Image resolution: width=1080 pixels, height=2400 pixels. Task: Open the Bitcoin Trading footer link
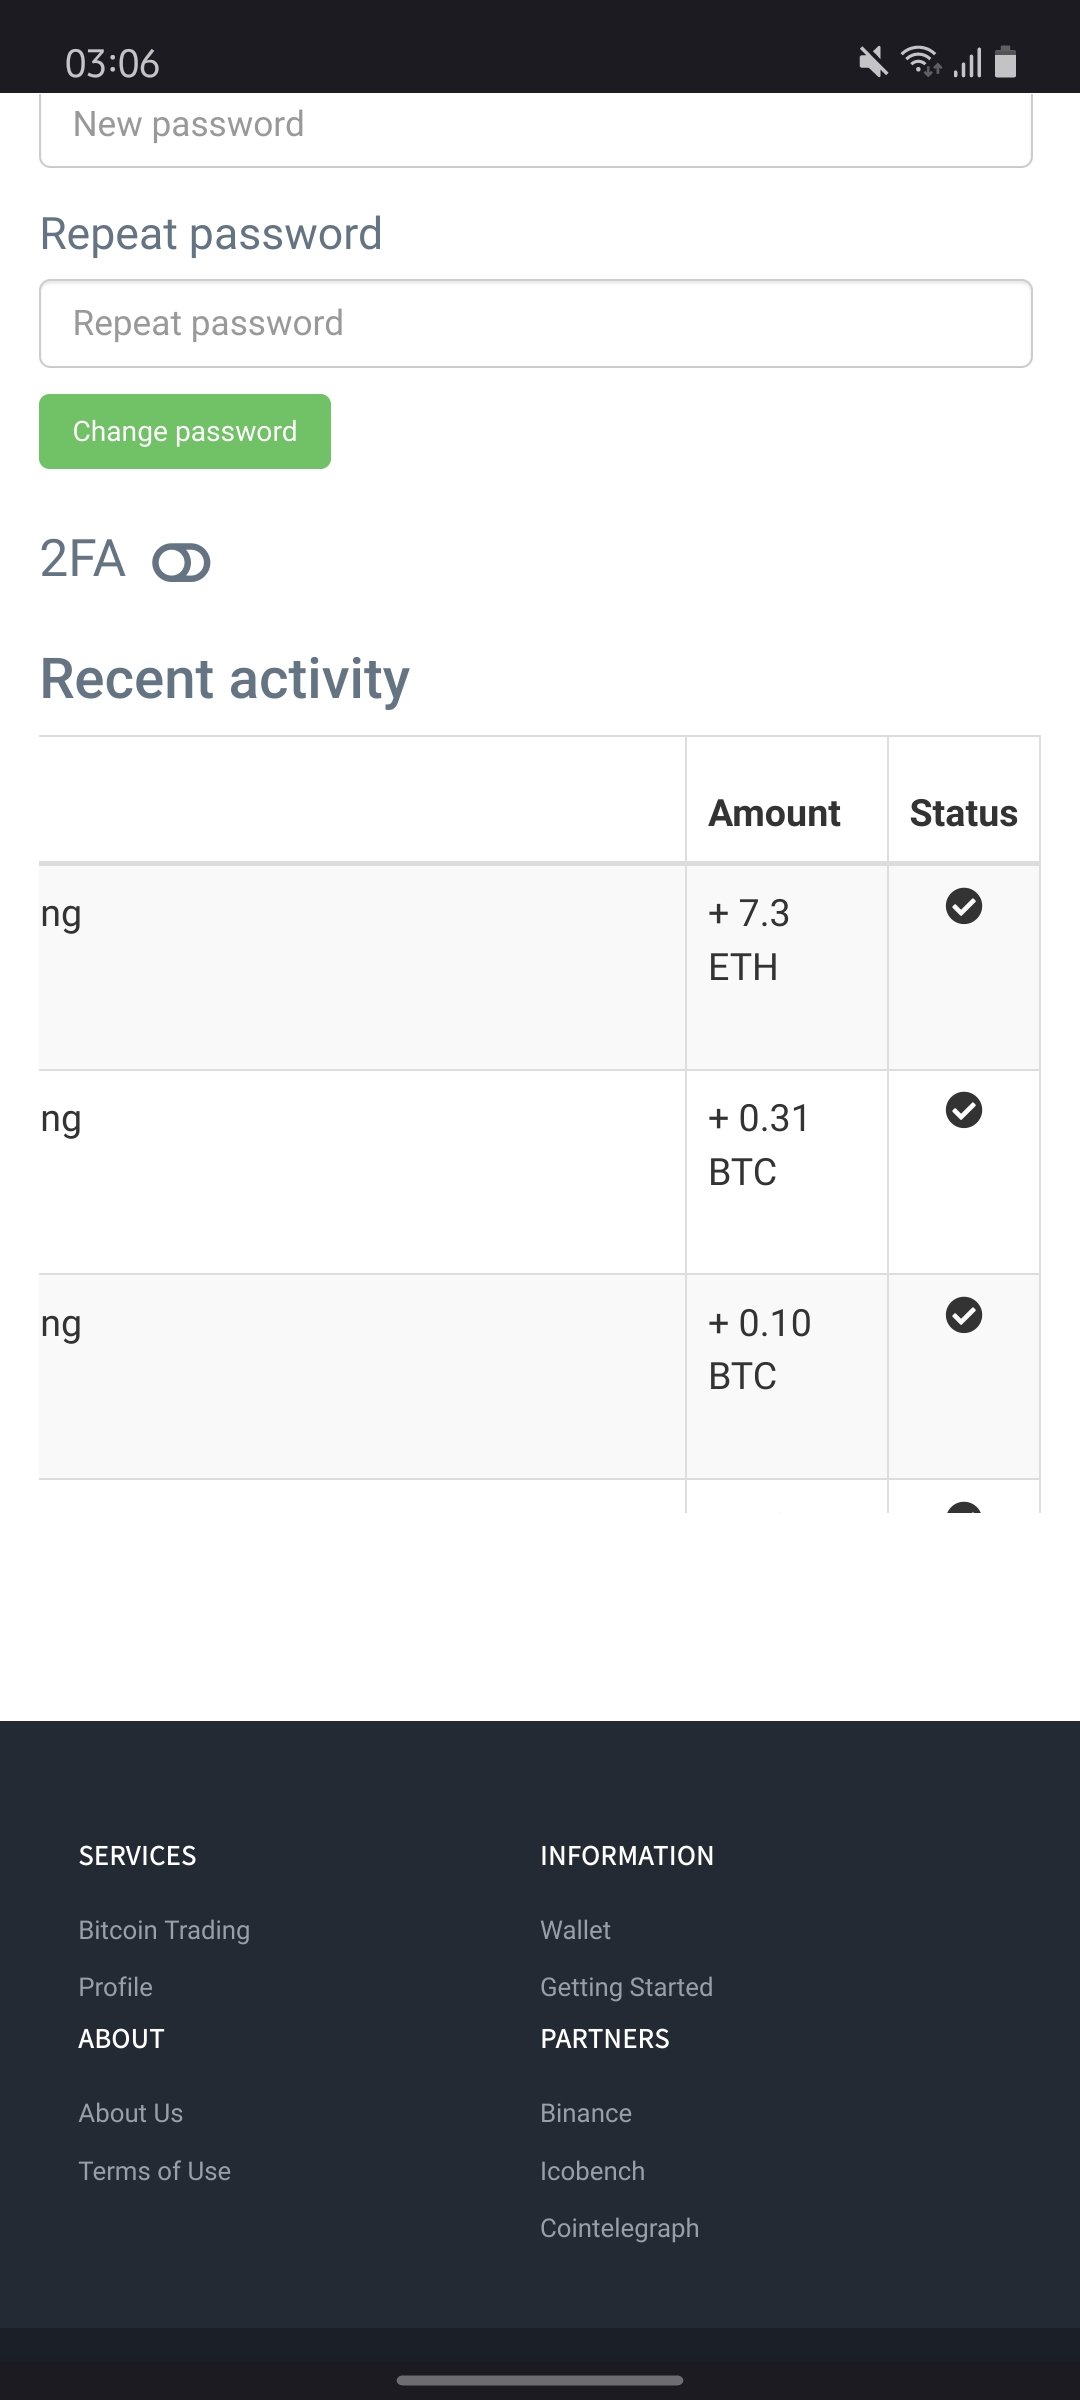(164, 1930)
